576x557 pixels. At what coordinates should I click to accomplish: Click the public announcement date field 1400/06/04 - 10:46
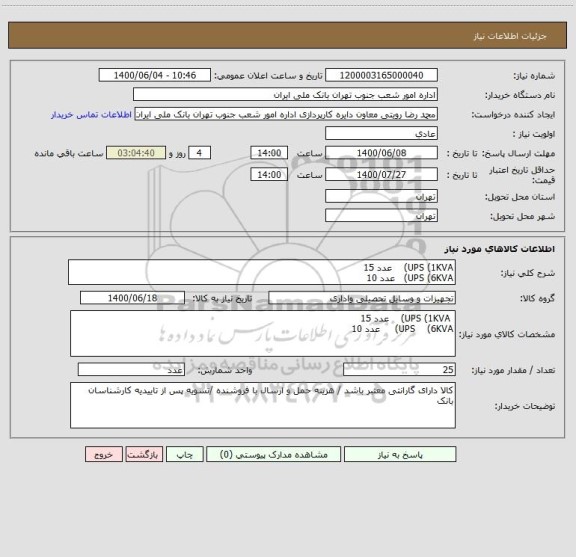155,75
